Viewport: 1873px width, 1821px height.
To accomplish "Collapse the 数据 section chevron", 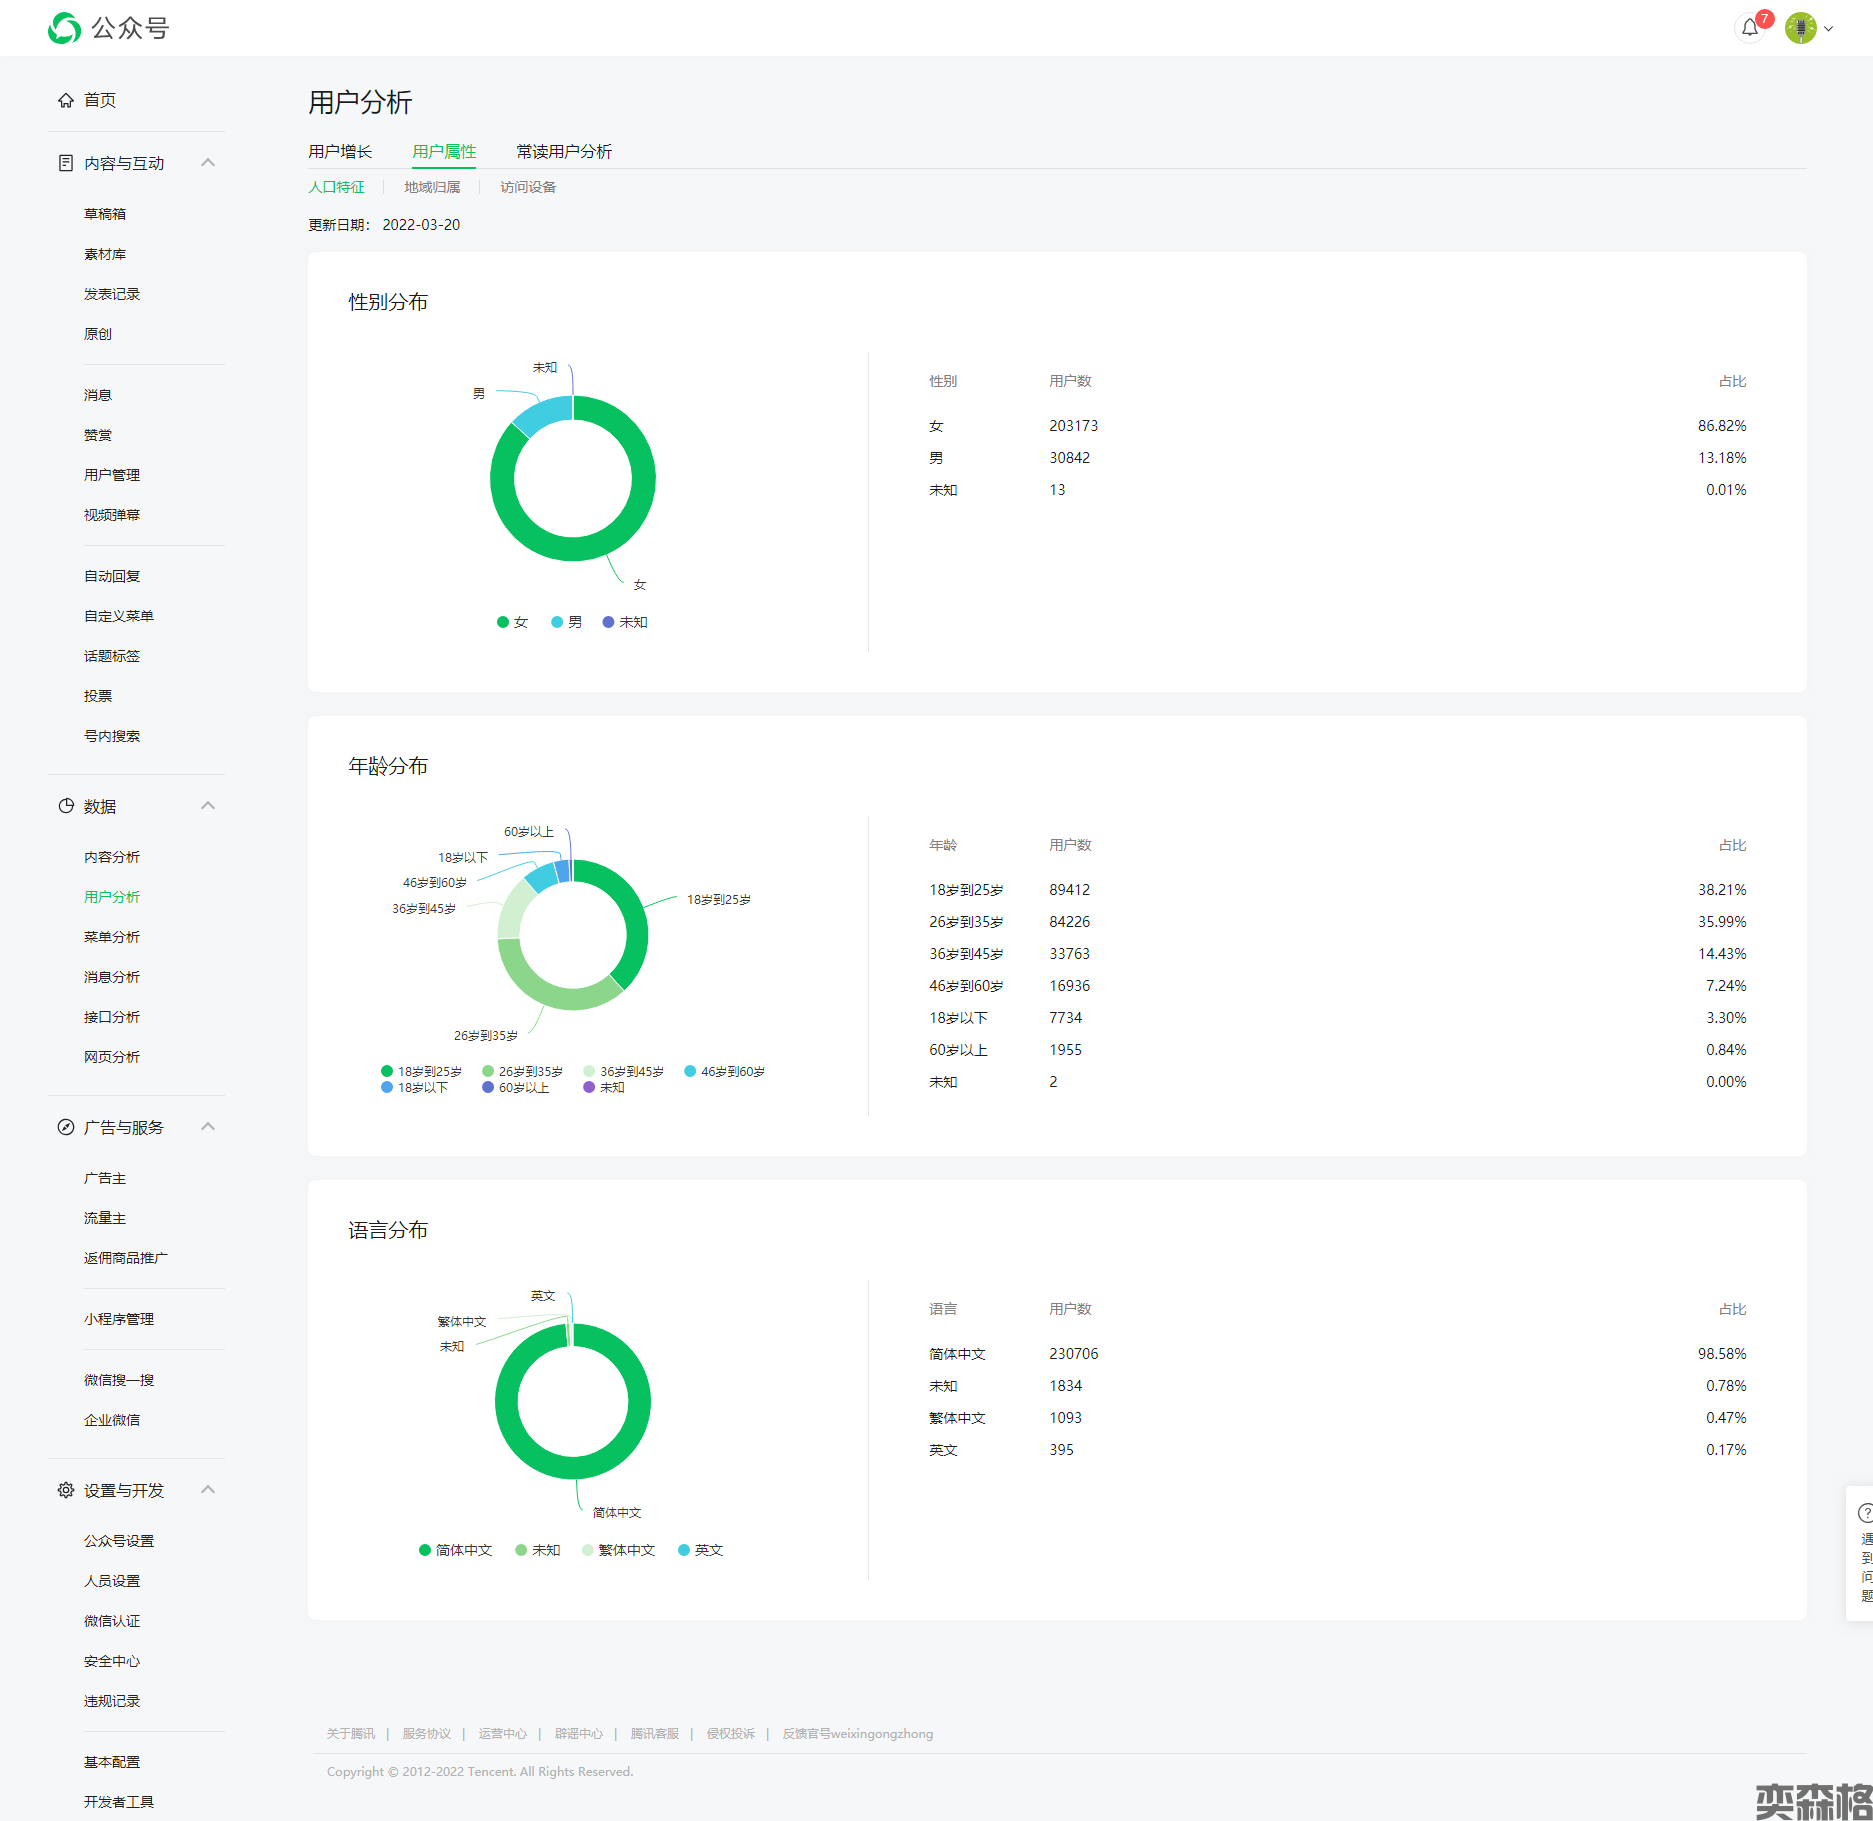I will point(208,806).
